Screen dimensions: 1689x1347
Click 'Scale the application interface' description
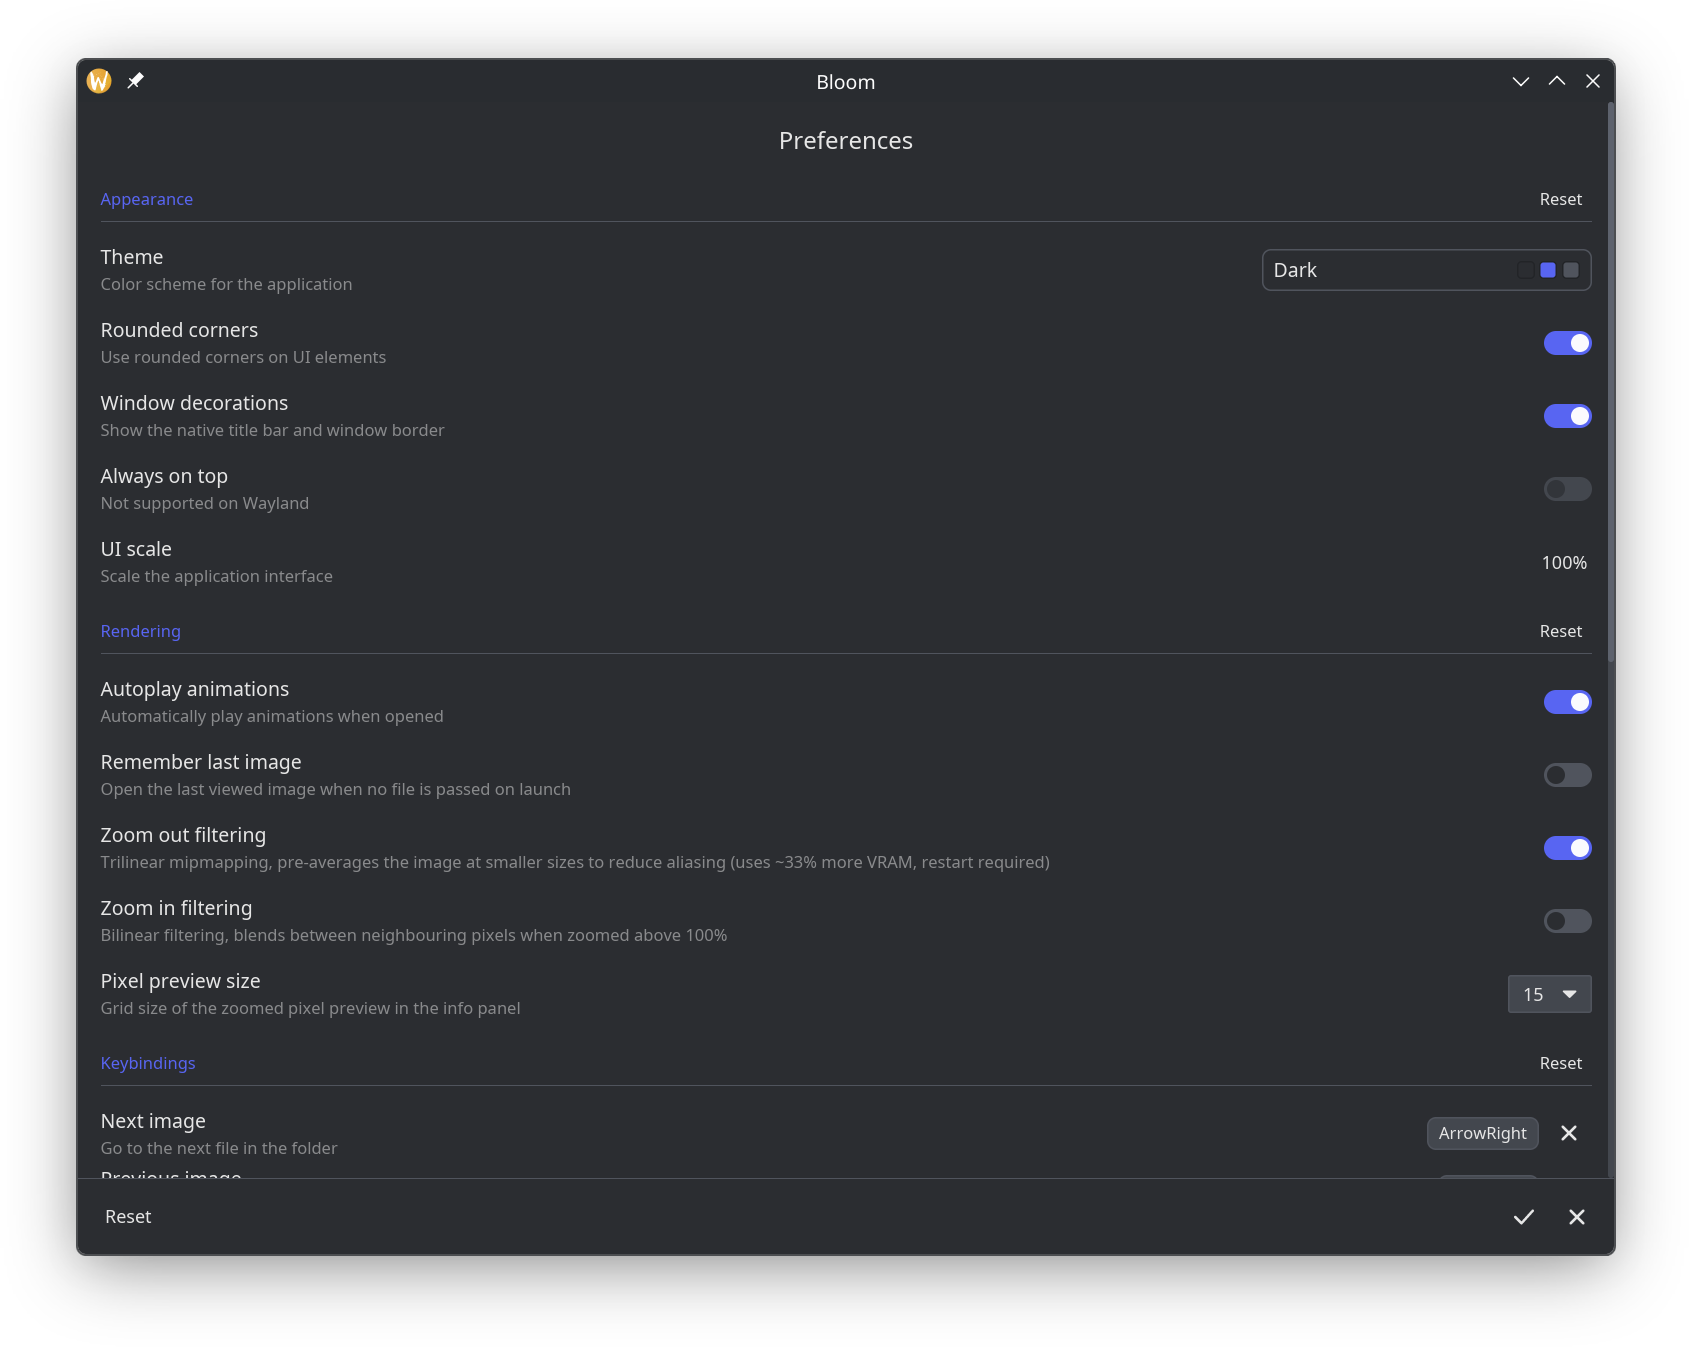pos(217,576)
